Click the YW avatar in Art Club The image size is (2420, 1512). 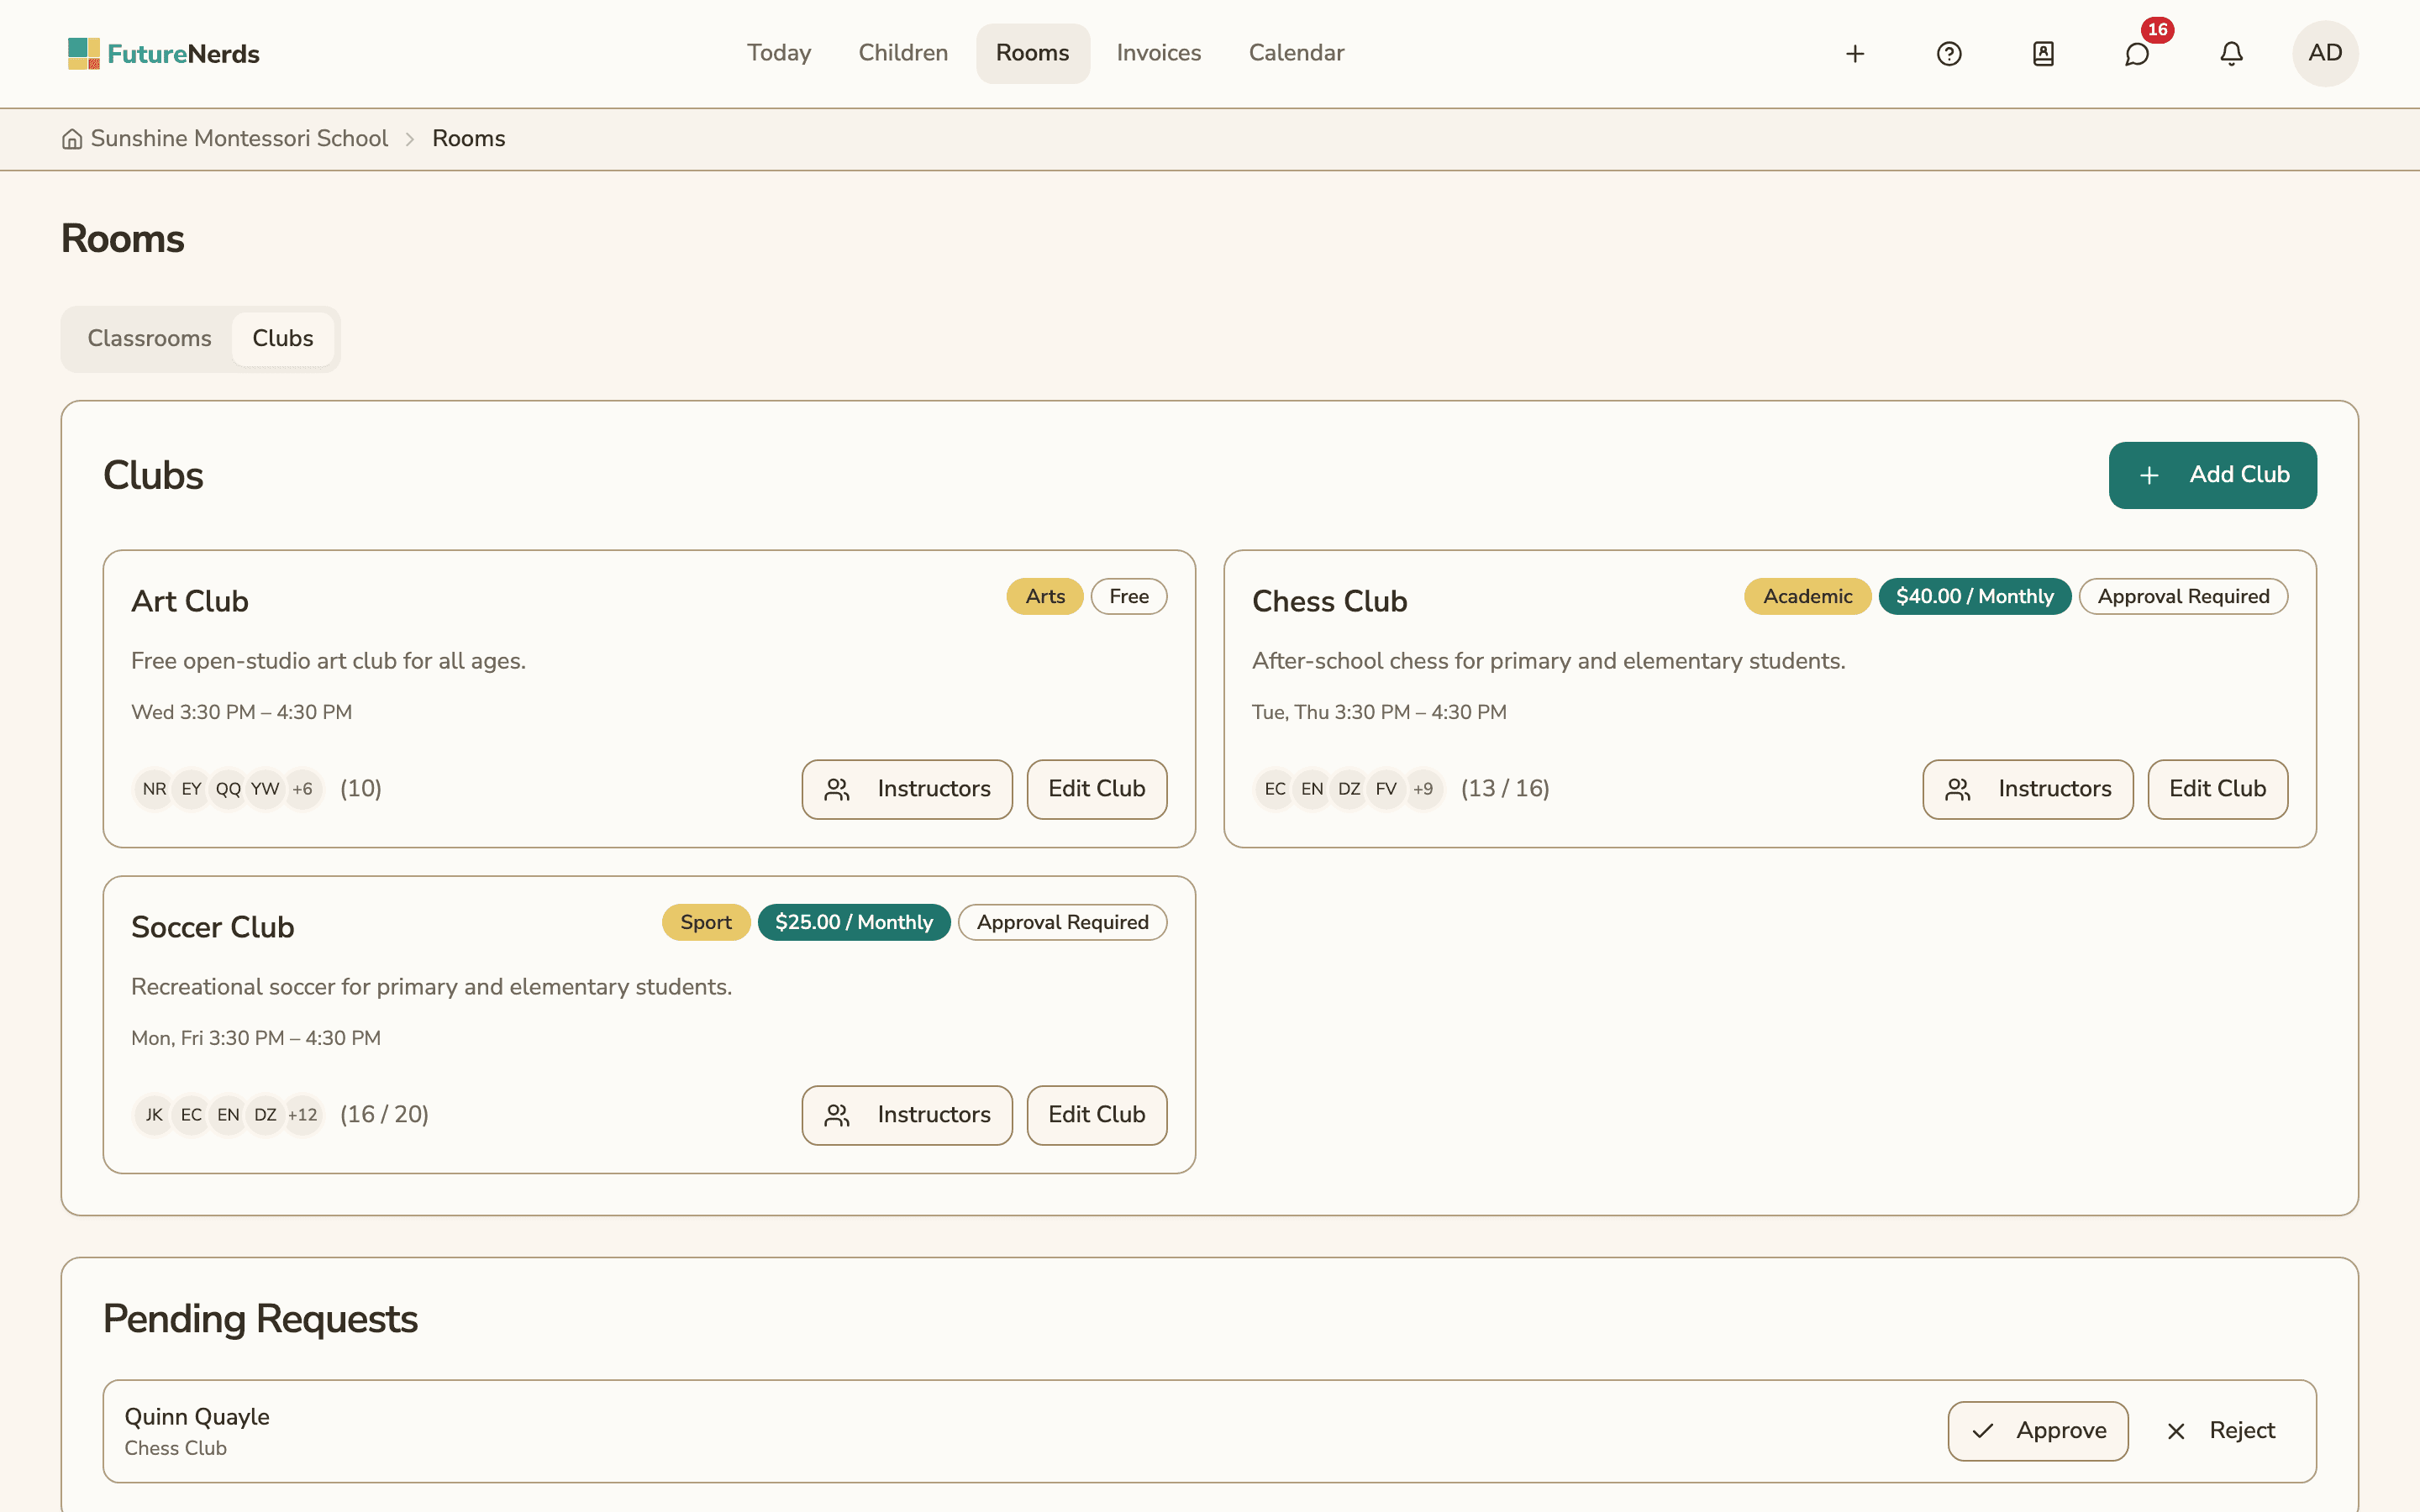point(265,789)
